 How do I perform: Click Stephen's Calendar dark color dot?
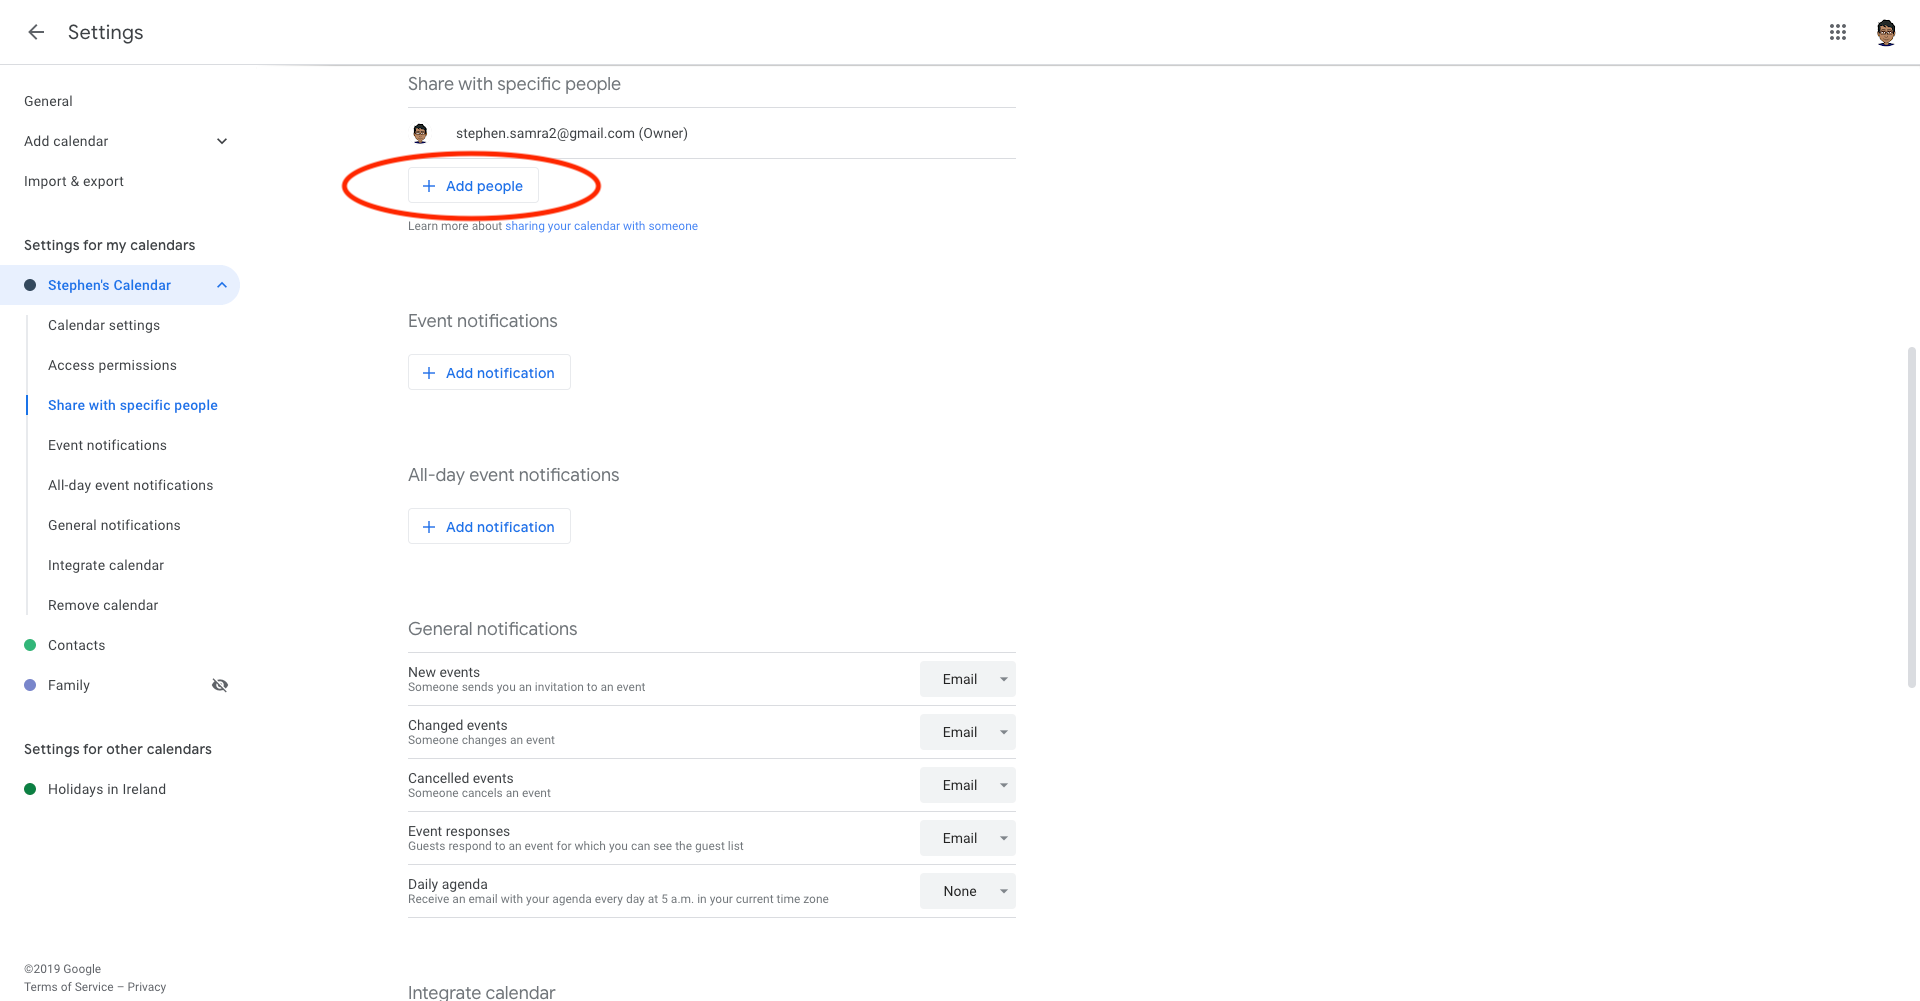(x=30, y=285)
